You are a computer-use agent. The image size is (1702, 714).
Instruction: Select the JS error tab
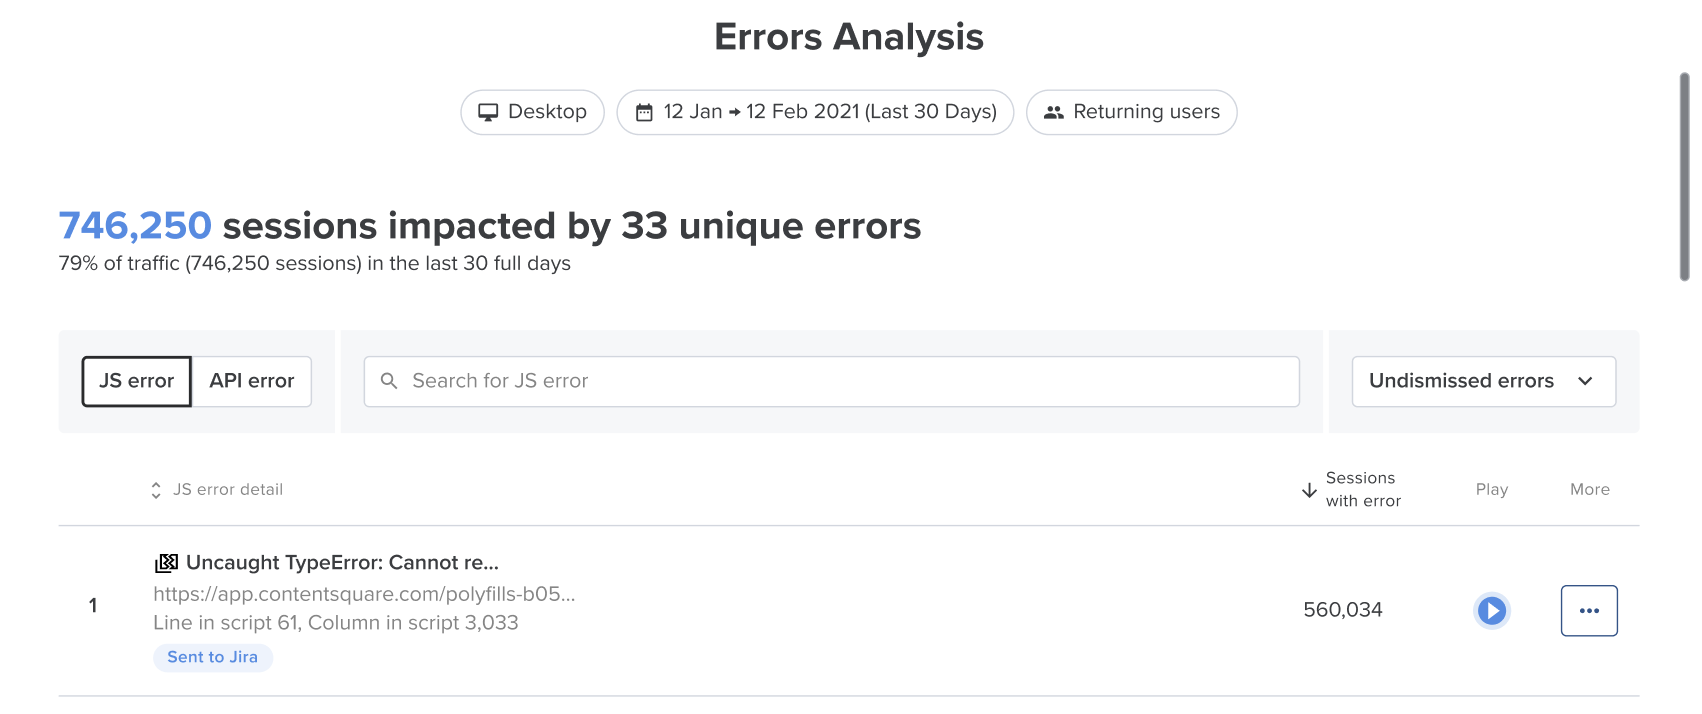(x=136, y=381)
